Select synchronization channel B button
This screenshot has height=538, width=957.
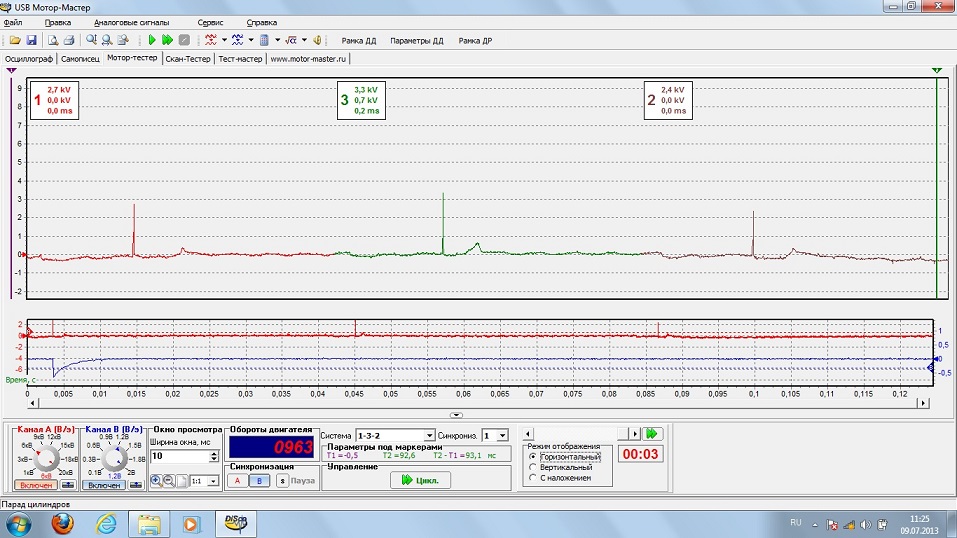(259, 481)
